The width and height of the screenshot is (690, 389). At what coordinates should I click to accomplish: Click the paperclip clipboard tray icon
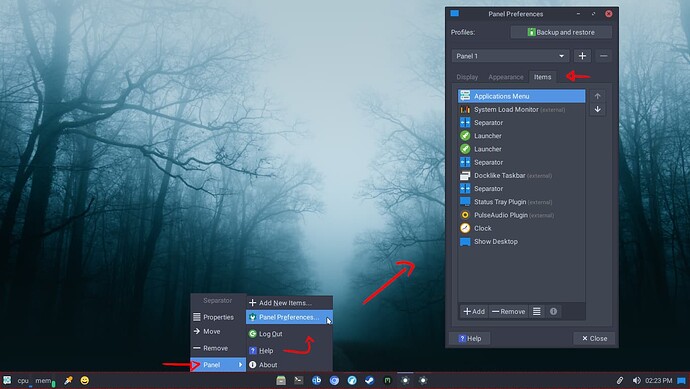pyautogui.click(x=620, y=380)
